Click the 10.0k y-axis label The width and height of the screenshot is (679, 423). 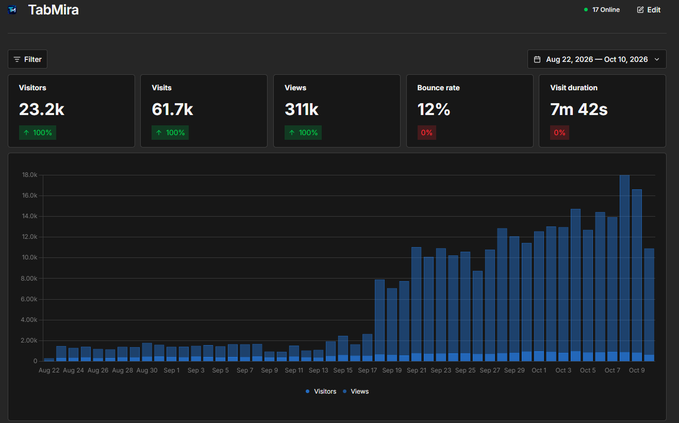tap(29, 258)
